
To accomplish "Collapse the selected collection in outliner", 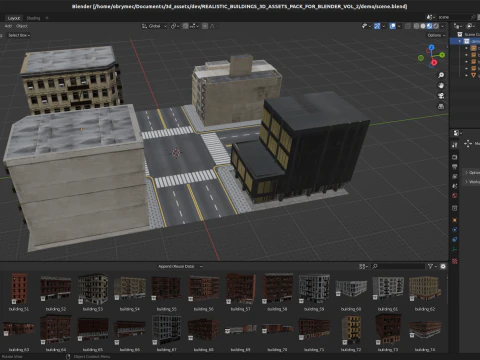I will click(x=460, y=41).
